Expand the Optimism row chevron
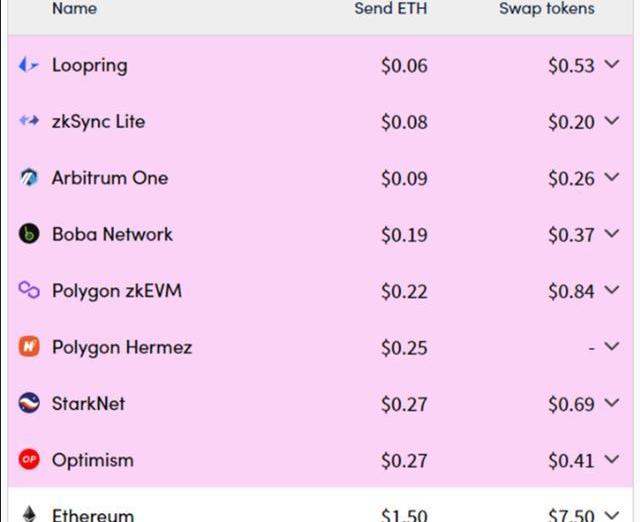Image resolution: width=640 pixels, height=522 pixels. (612, 460)
